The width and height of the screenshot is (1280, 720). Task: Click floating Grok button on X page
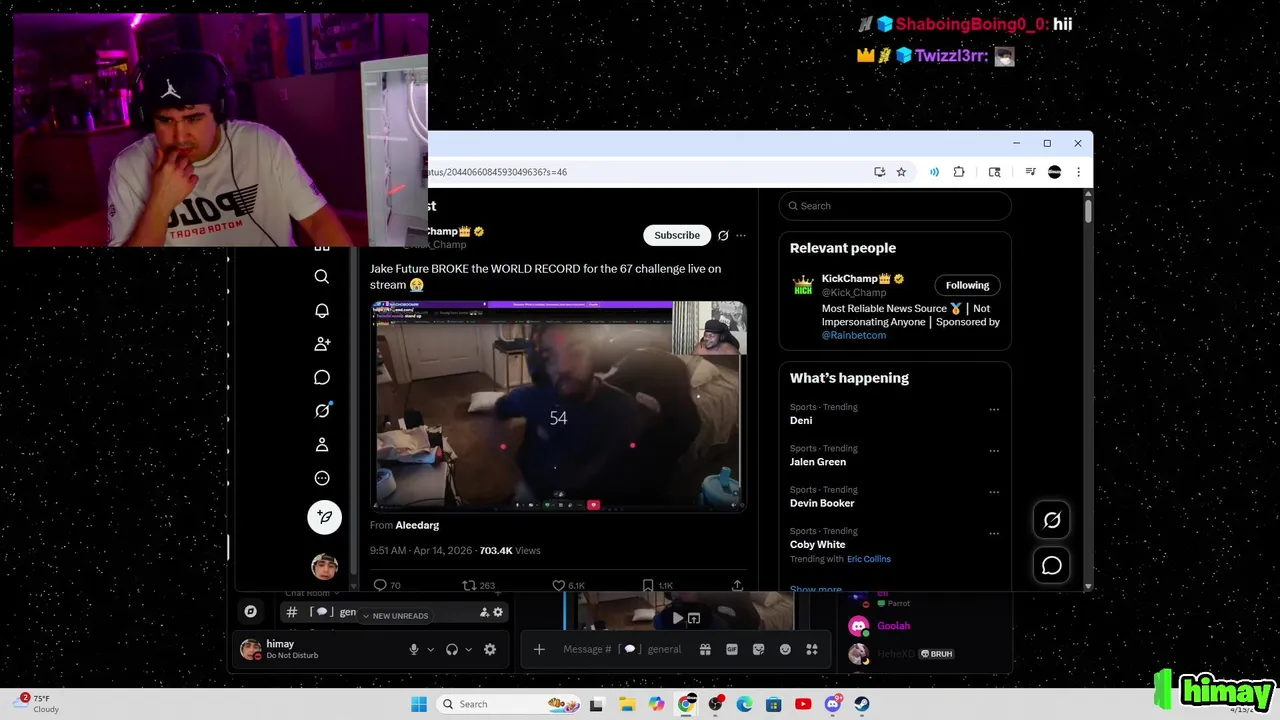[1052, 520]
